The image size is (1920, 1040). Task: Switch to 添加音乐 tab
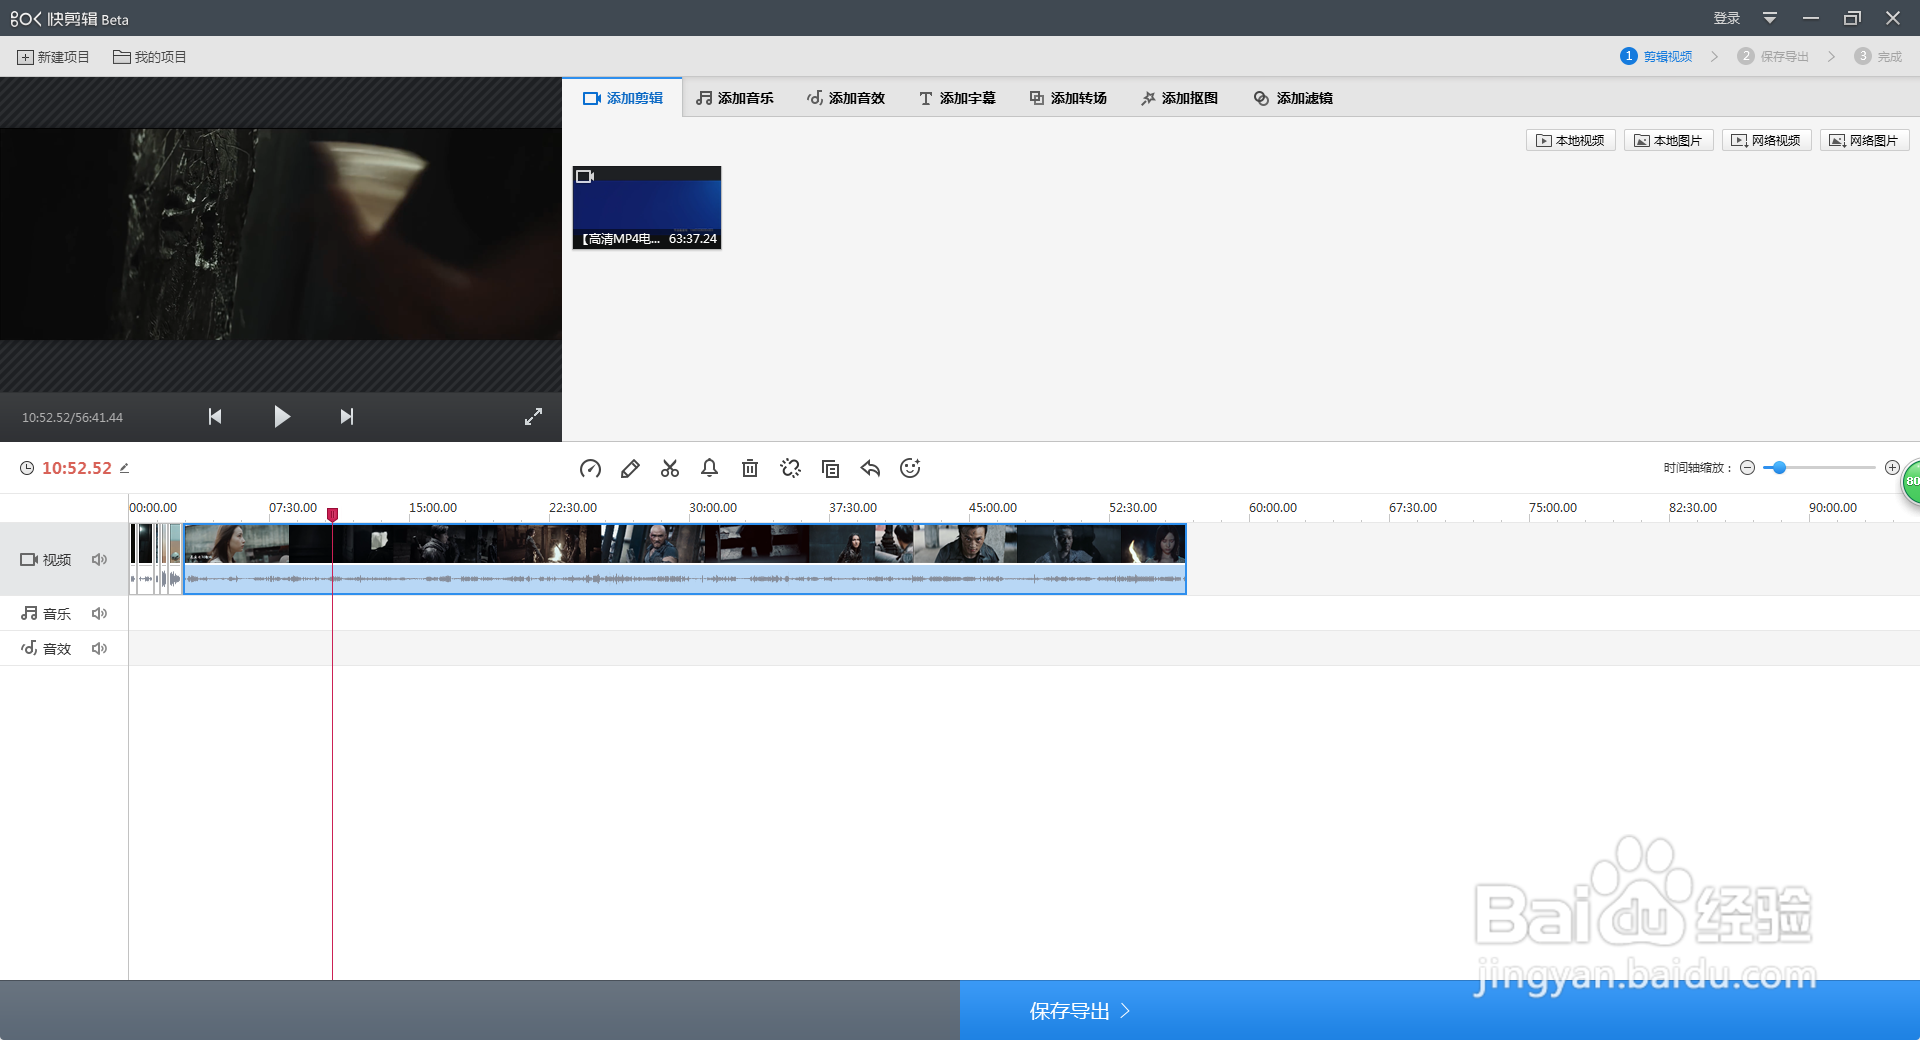pos(735,98)
